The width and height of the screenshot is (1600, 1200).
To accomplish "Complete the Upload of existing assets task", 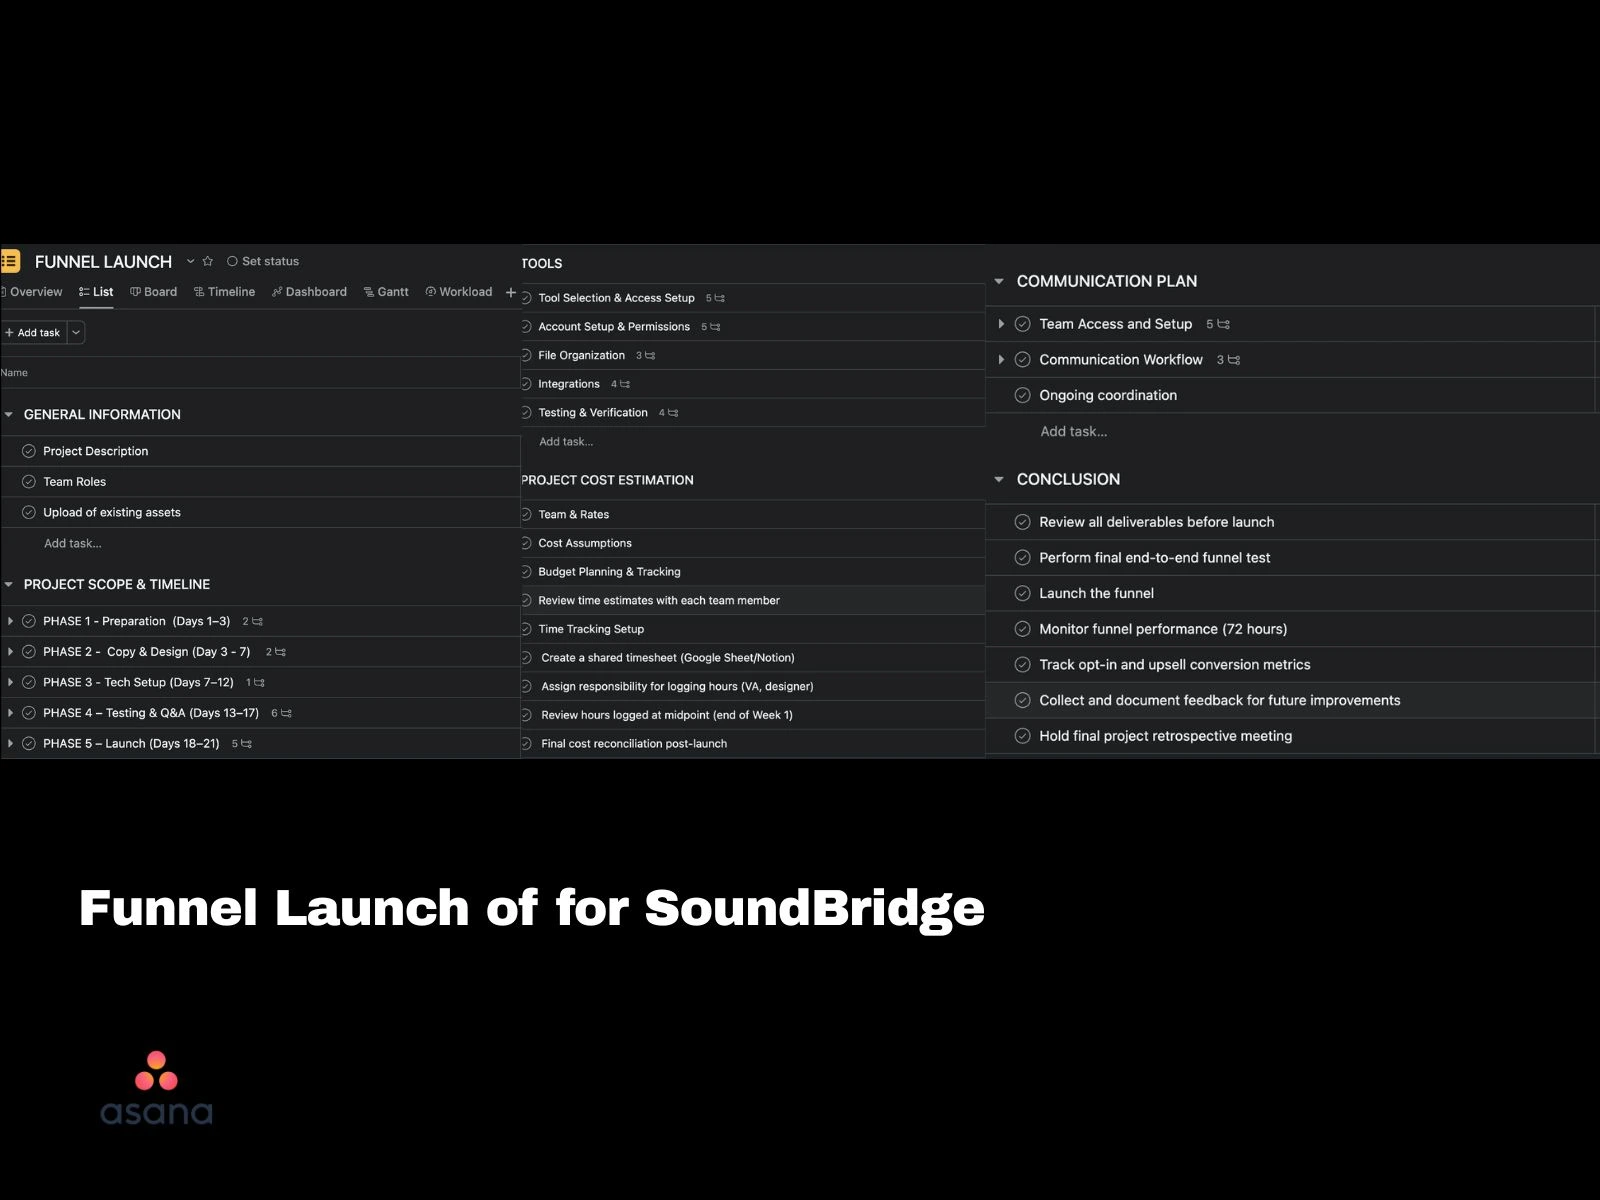I will click(x=29, y=512).
